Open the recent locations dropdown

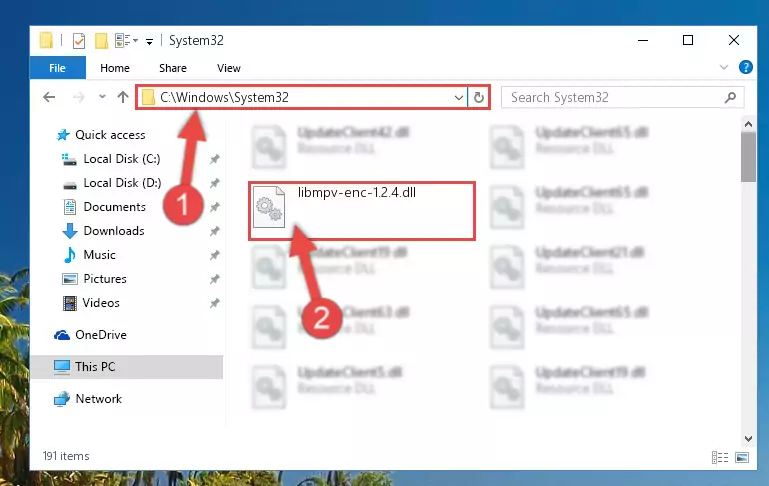[102, 97]
